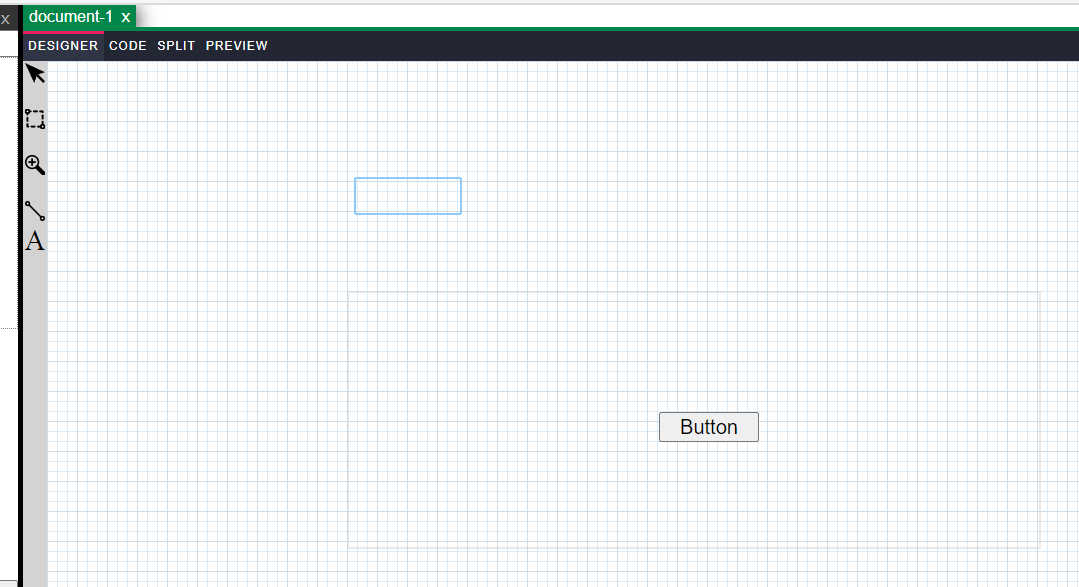Pick the line drawing tool
This screenshot has height=587, width=1079.
click(35, 211)
